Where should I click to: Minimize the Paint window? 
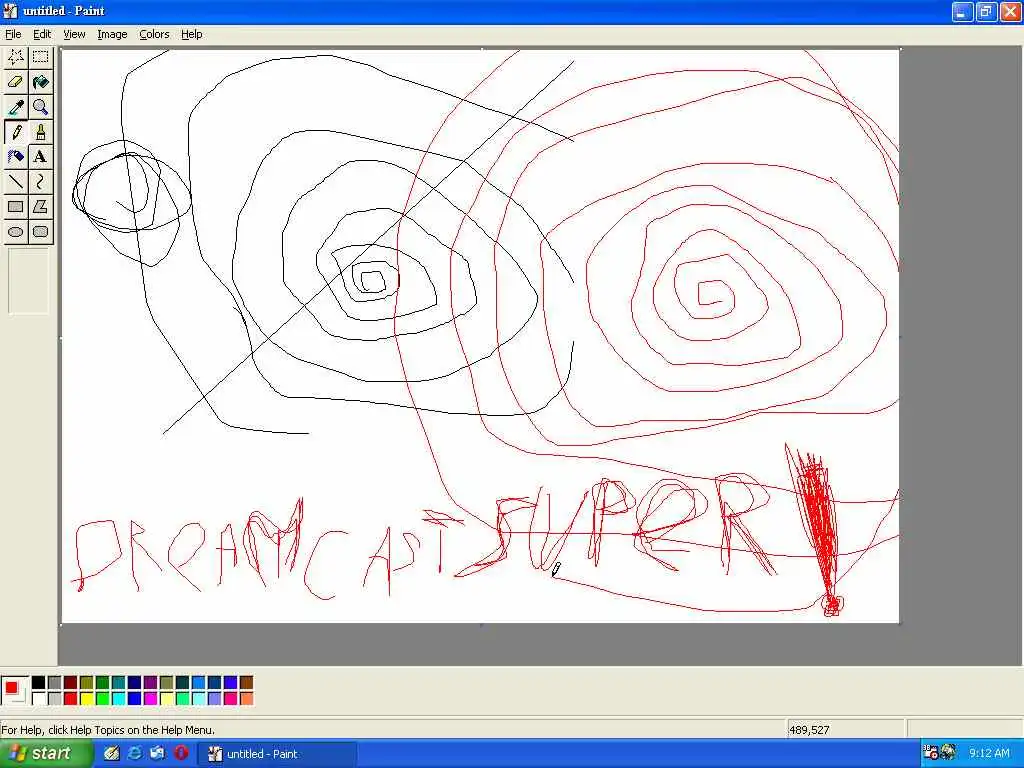[963, 11]
